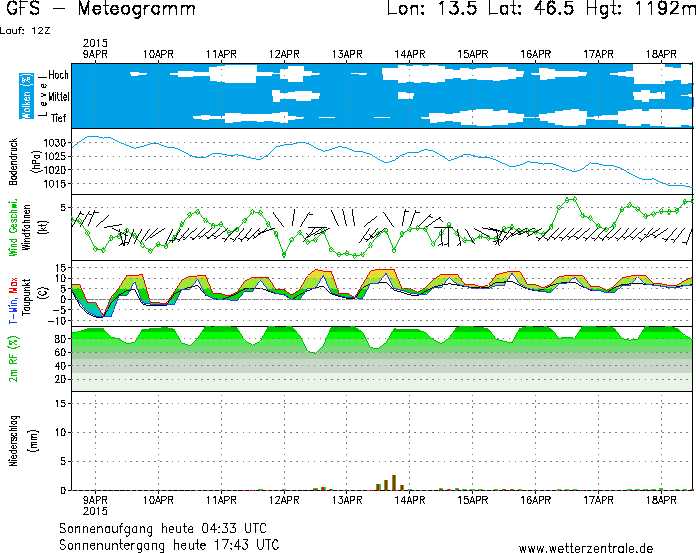This screenshot has width=696, height=553.
Task: Click the 'Wolken [%]' axis label
Action: pos(26,96)
